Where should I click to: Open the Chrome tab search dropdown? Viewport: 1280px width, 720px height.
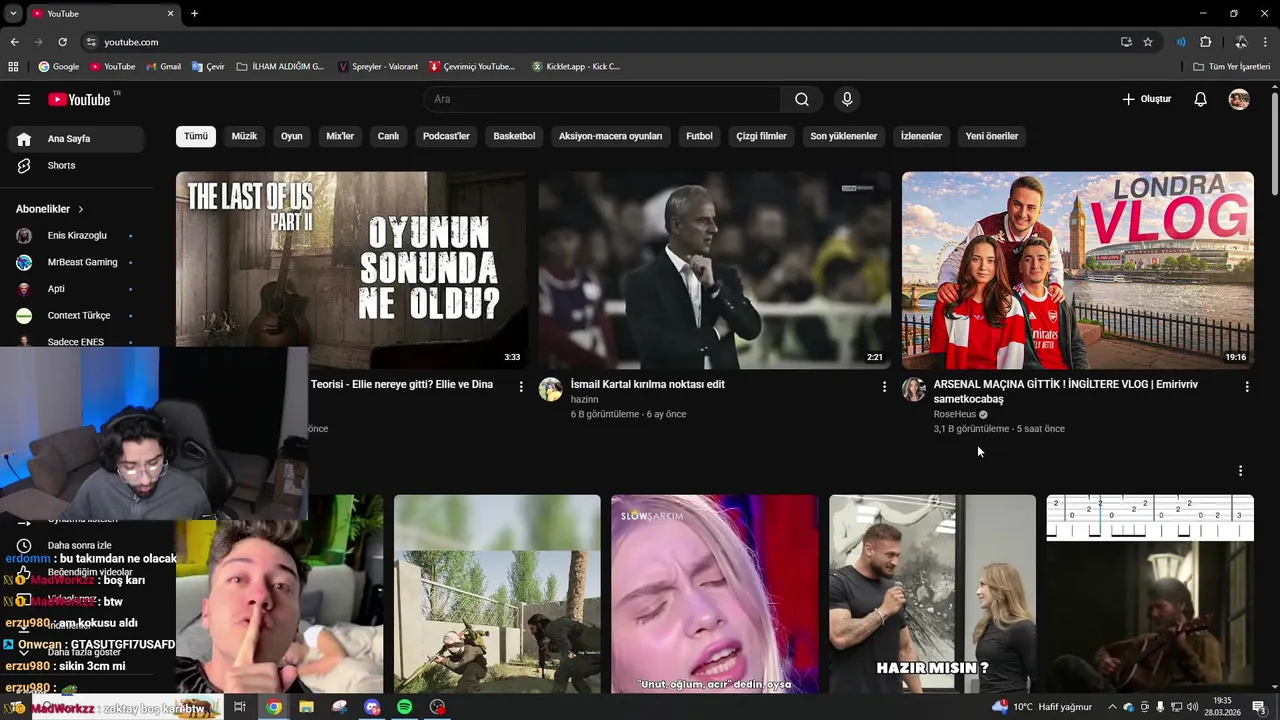pyautogui.click(x=13, y=14)
